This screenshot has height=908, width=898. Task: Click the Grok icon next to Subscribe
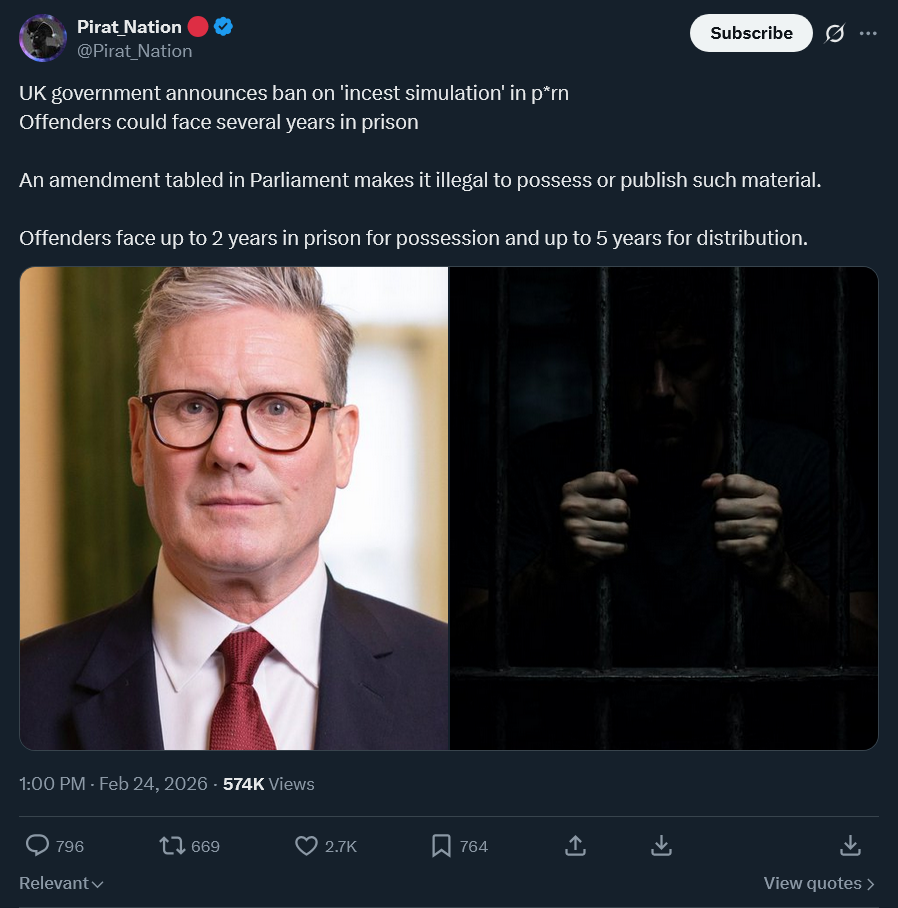[834, 34]
